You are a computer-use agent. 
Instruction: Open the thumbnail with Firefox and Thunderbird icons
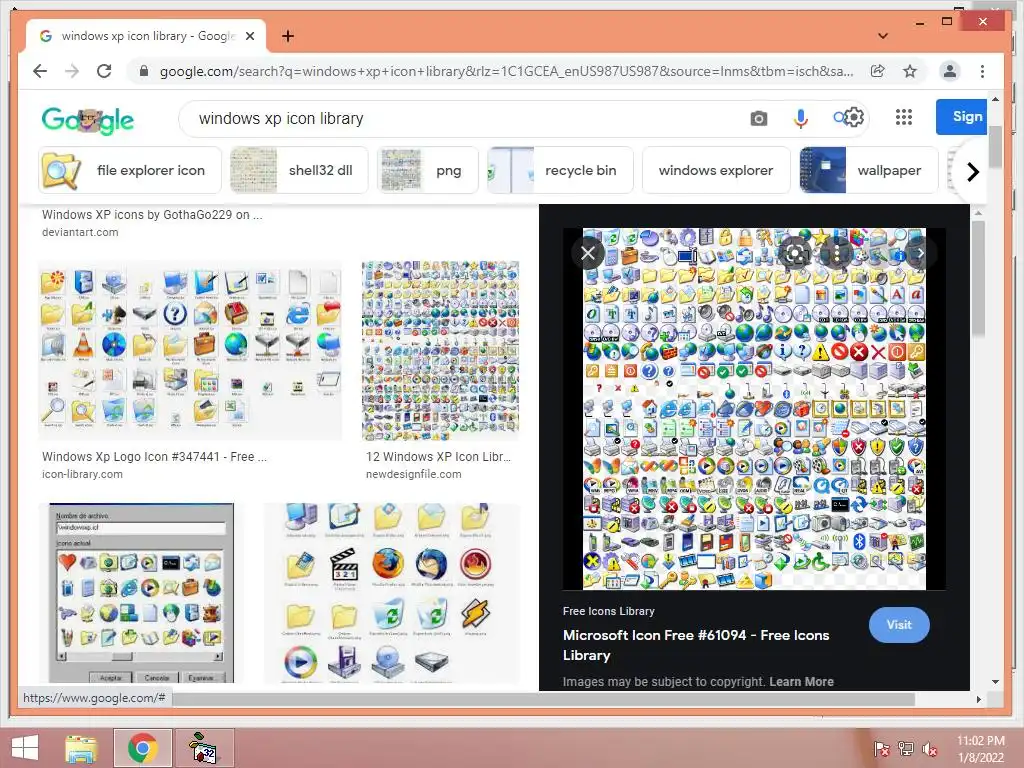pyautogui.click(x=391, y=593)
